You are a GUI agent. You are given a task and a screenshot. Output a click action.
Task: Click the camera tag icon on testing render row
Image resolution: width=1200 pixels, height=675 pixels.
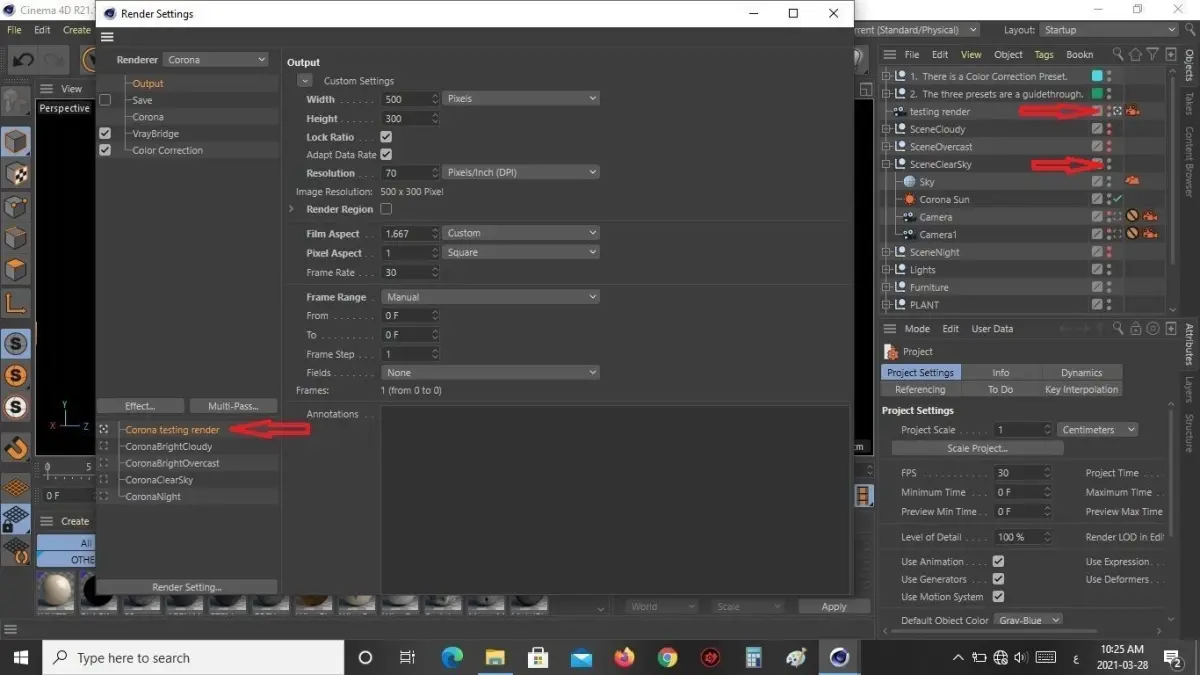coord(1133,111)
